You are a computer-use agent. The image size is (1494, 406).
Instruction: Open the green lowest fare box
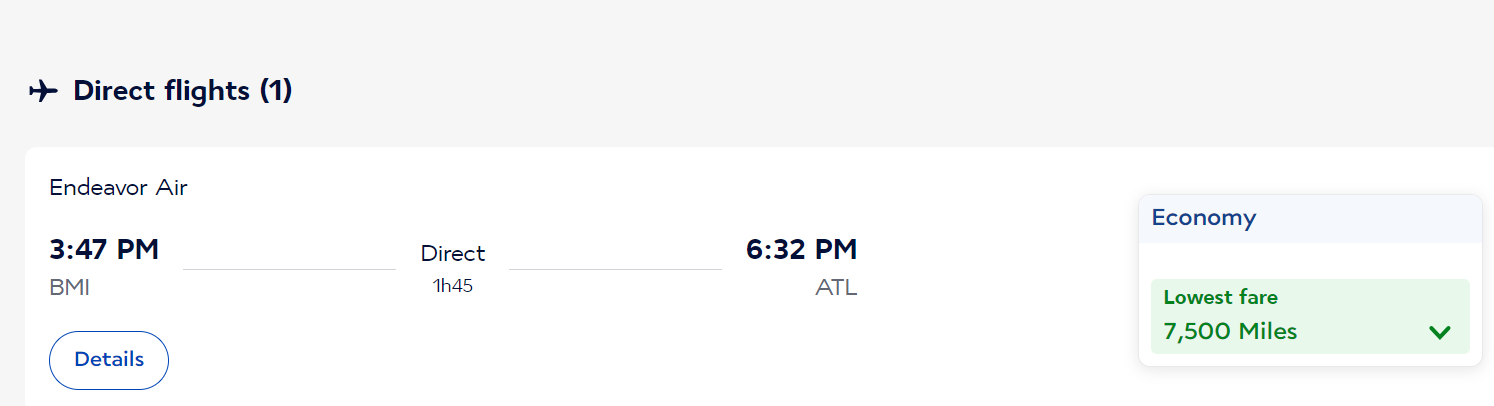click(x=1310, y=316)
